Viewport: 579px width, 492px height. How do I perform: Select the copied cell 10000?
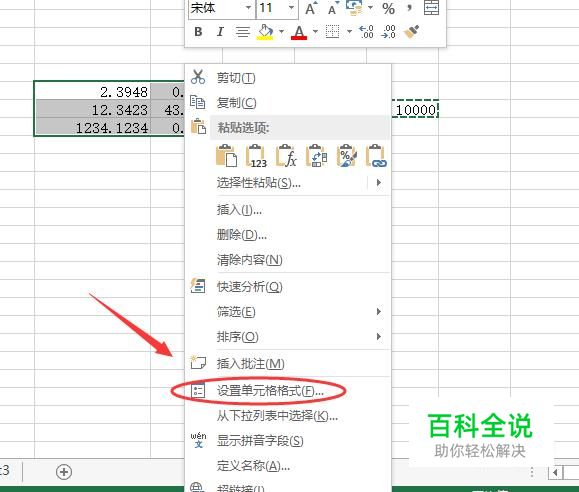click(x=415, y=109)
